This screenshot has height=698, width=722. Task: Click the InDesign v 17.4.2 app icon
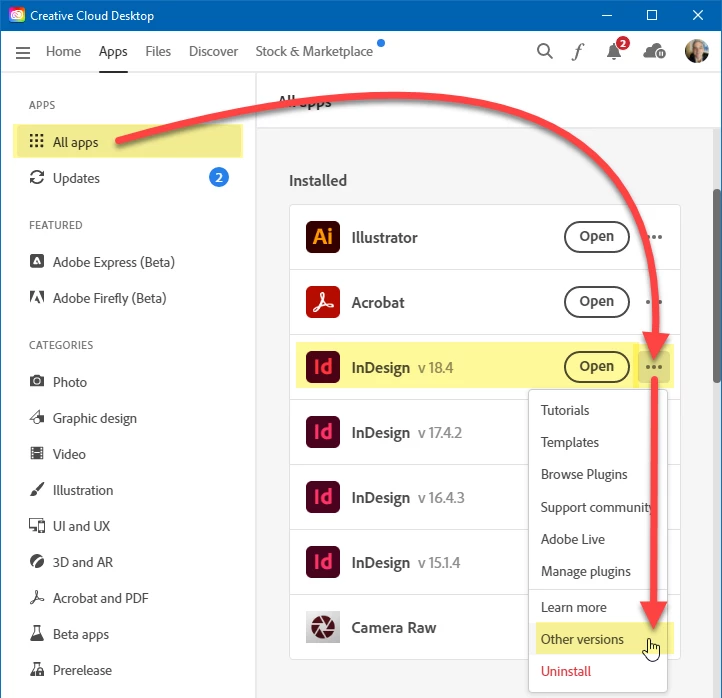(323, 432)
